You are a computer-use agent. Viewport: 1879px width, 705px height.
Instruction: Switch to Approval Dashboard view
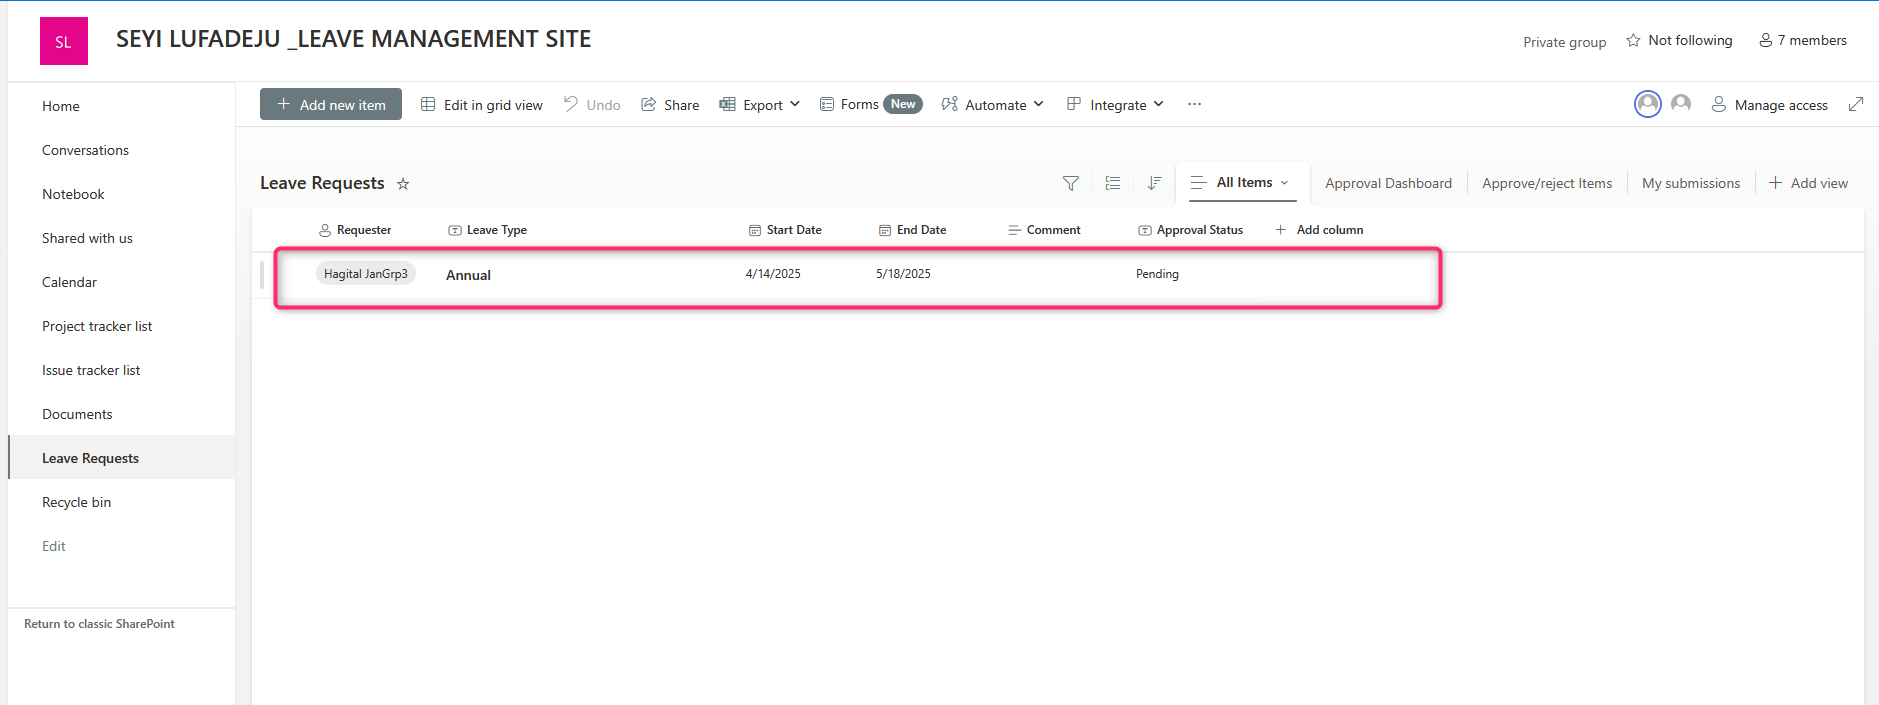1389,183
